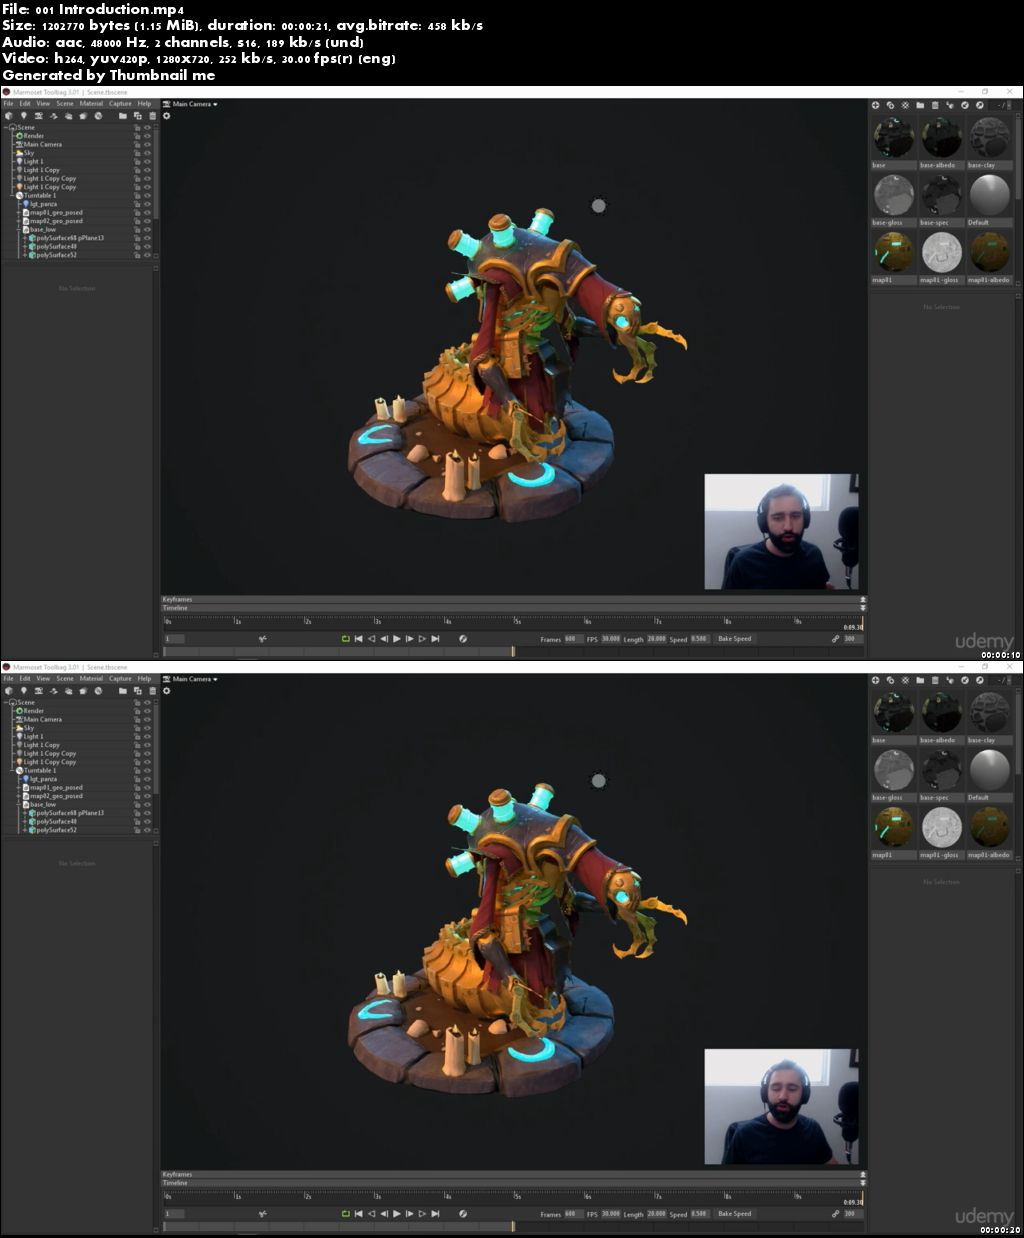Open the Edit menu in upper frame
1024x1238 pixels.
pos(25,104)
